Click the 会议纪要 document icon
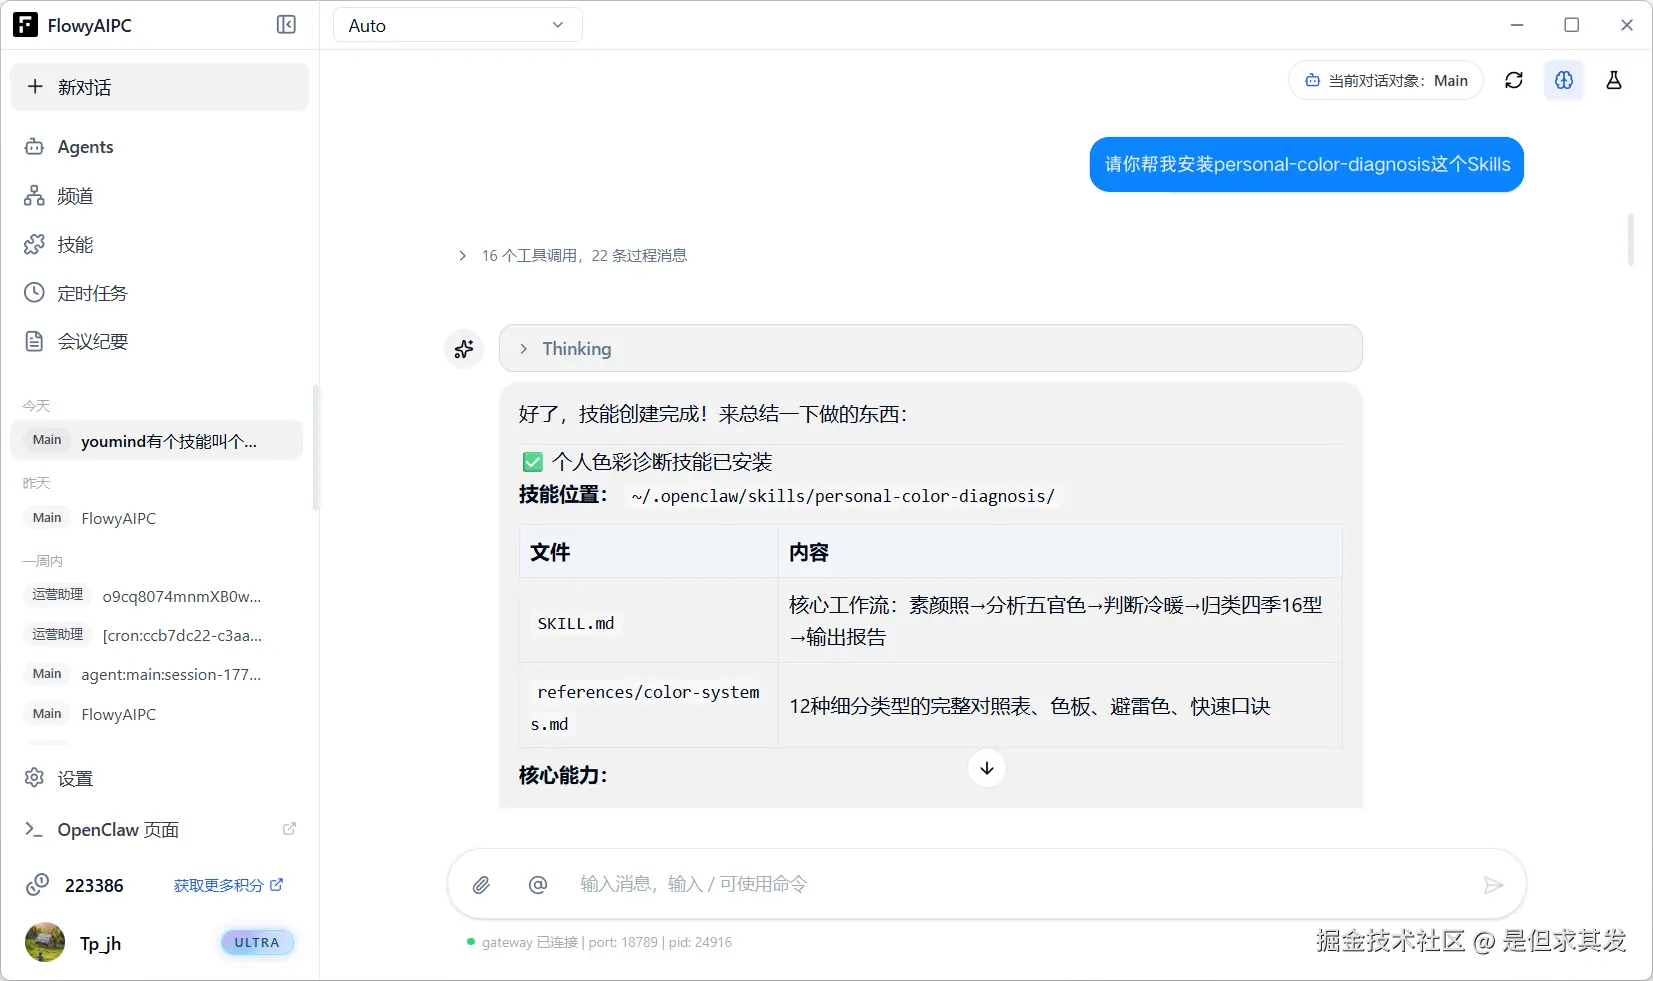1653x981 pixels. (x=34, y=342)
